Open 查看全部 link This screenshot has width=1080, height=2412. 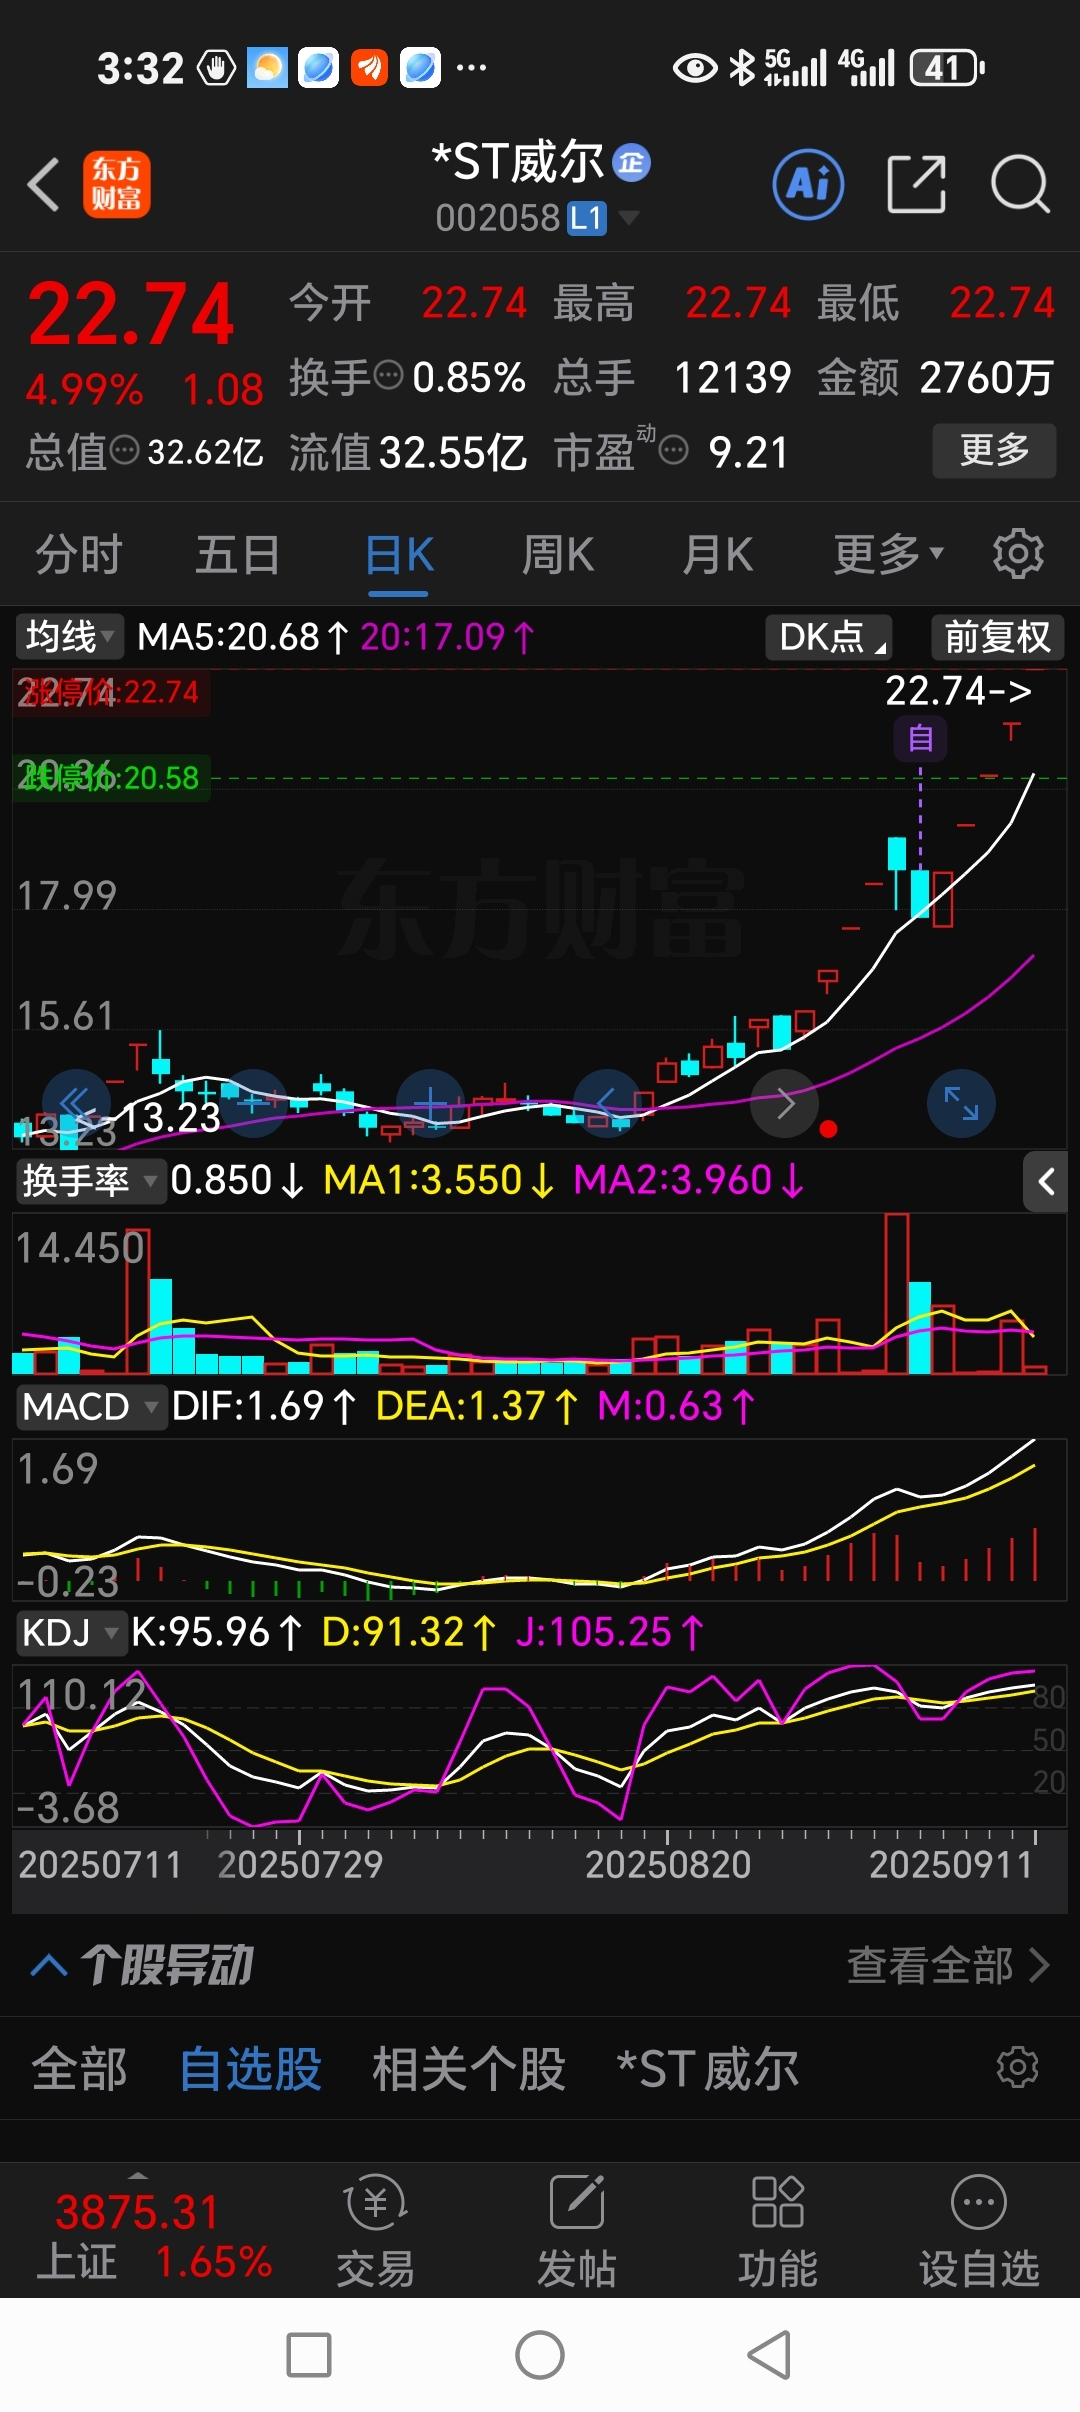pos(948,1965)
